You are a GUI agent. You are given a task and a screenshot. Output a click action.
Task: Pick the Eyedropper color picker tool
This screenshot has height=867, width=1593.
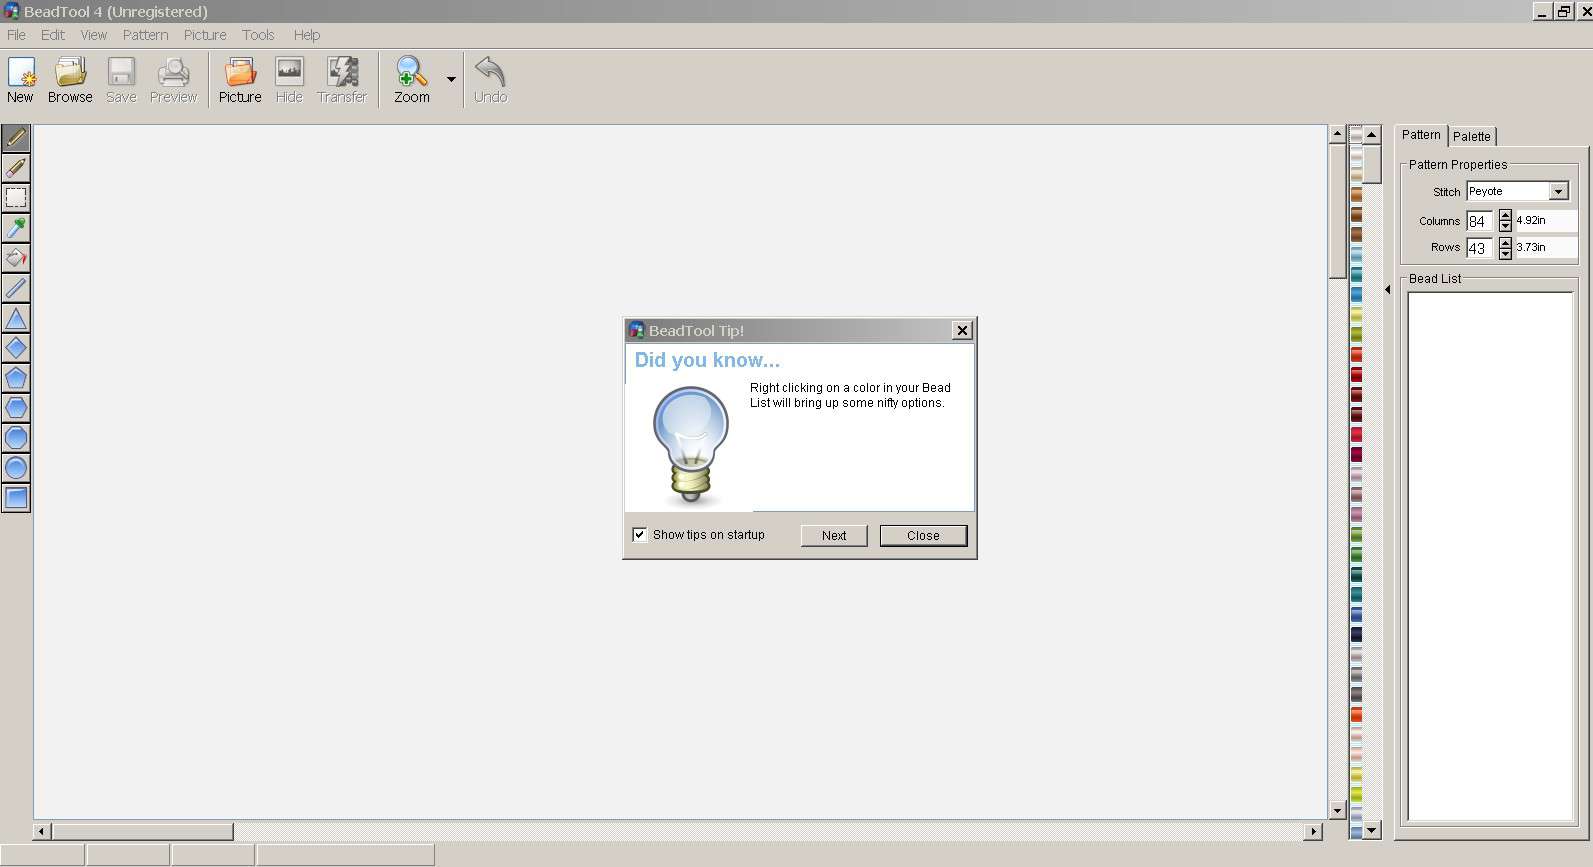click(16, 227)
